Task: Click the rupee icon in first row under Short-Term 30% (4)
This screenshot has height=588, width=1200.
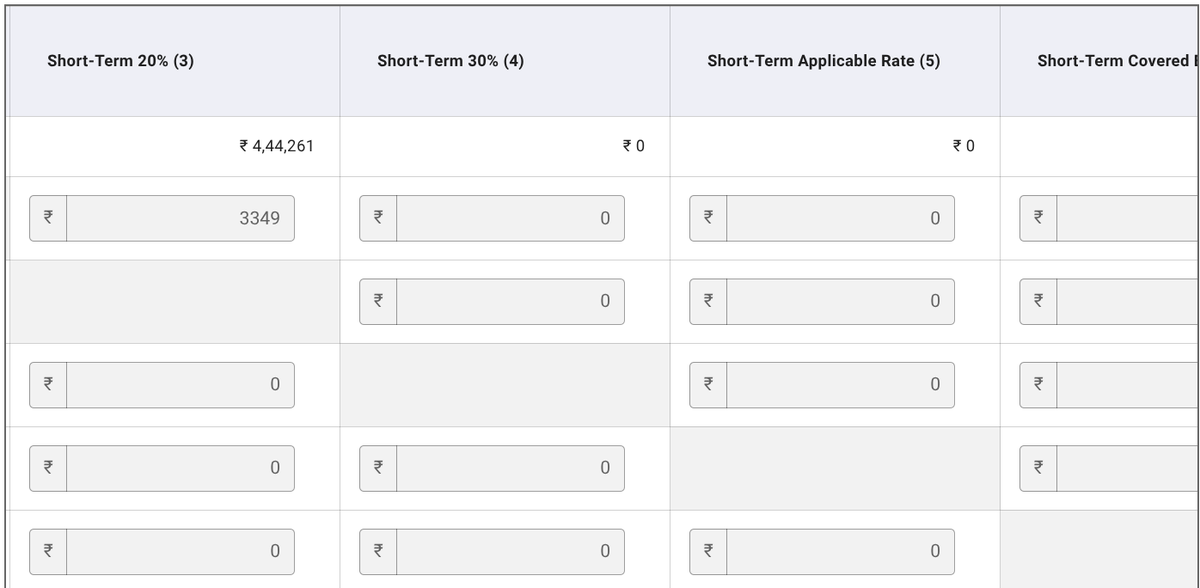Action: [x=378, y=218]
